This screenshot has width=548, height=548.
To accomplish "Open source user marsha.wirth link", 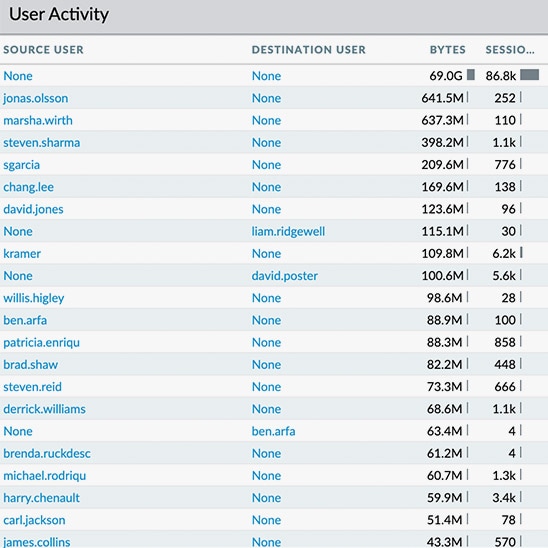I will (38, 120).
